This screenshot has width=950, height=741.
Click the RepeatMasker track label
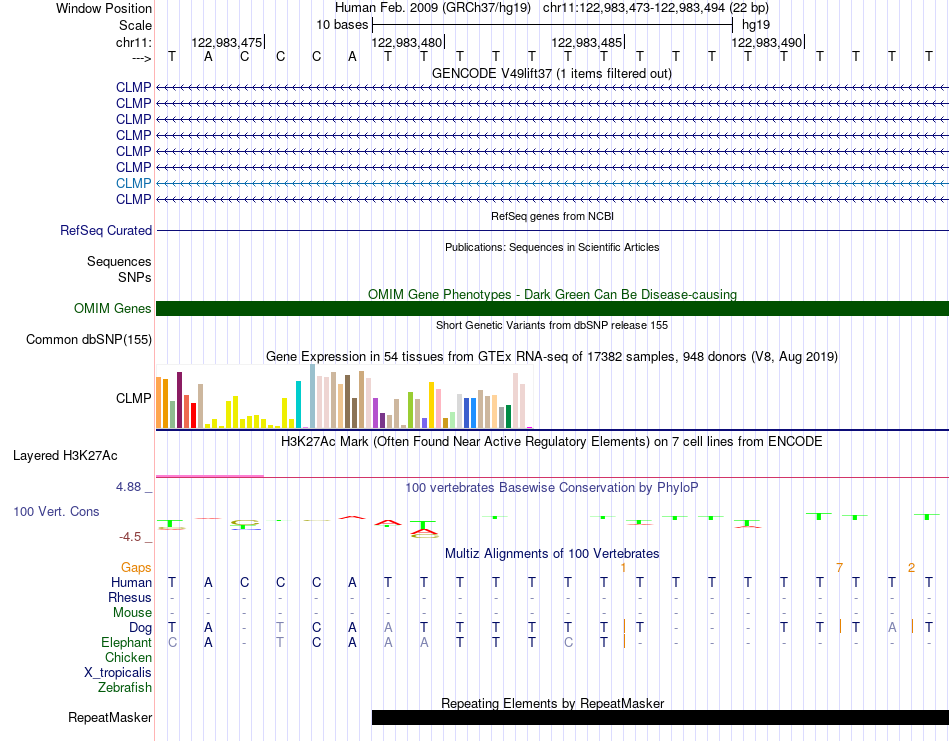110,717
